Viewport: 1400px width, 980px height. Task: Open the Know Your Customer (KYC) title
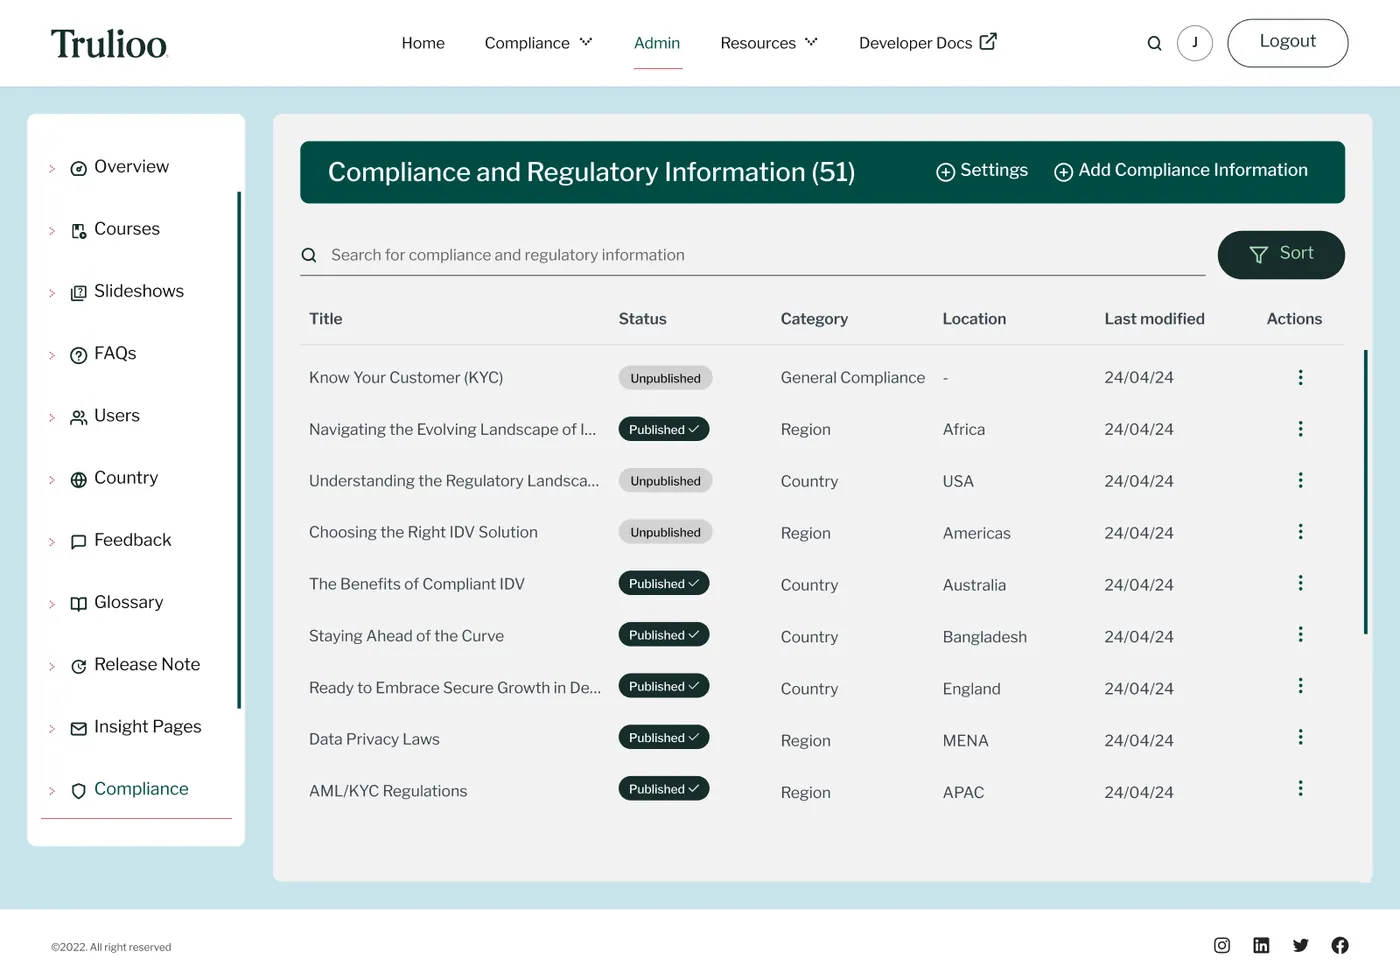pyautogui.click(x=406, y=377)
